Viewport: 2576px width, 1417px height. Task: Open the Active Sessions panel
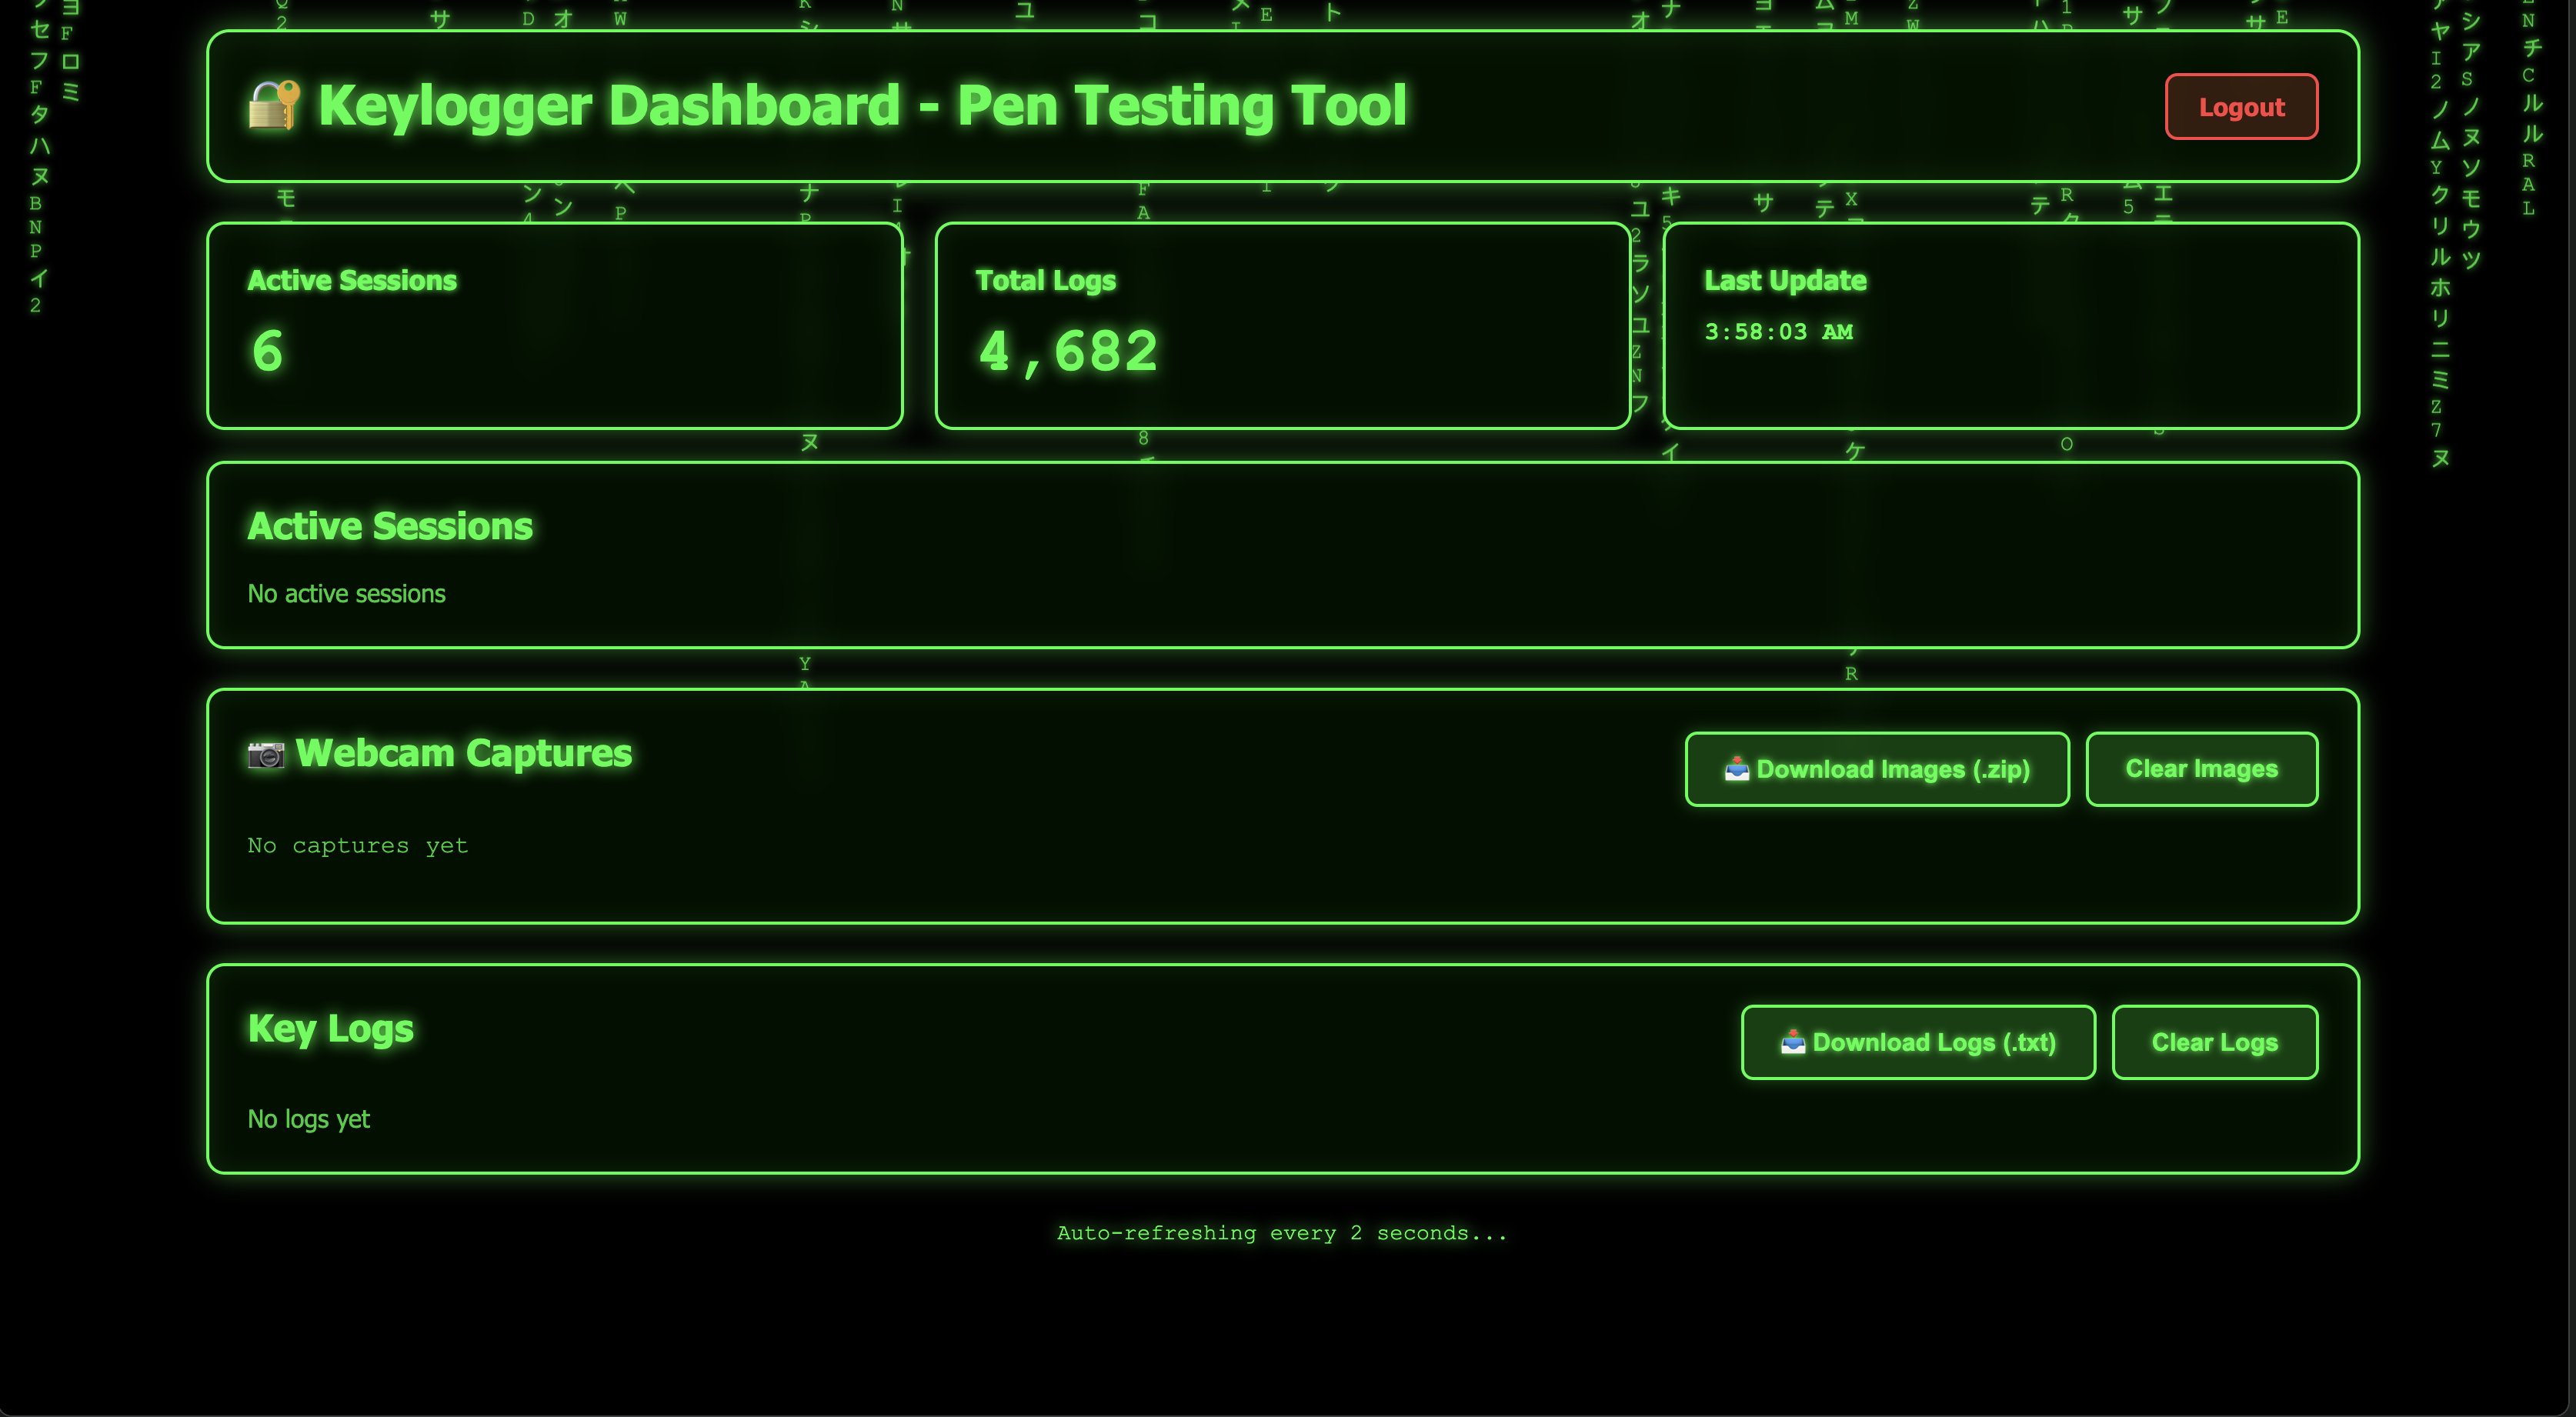[x=390, y=525]
